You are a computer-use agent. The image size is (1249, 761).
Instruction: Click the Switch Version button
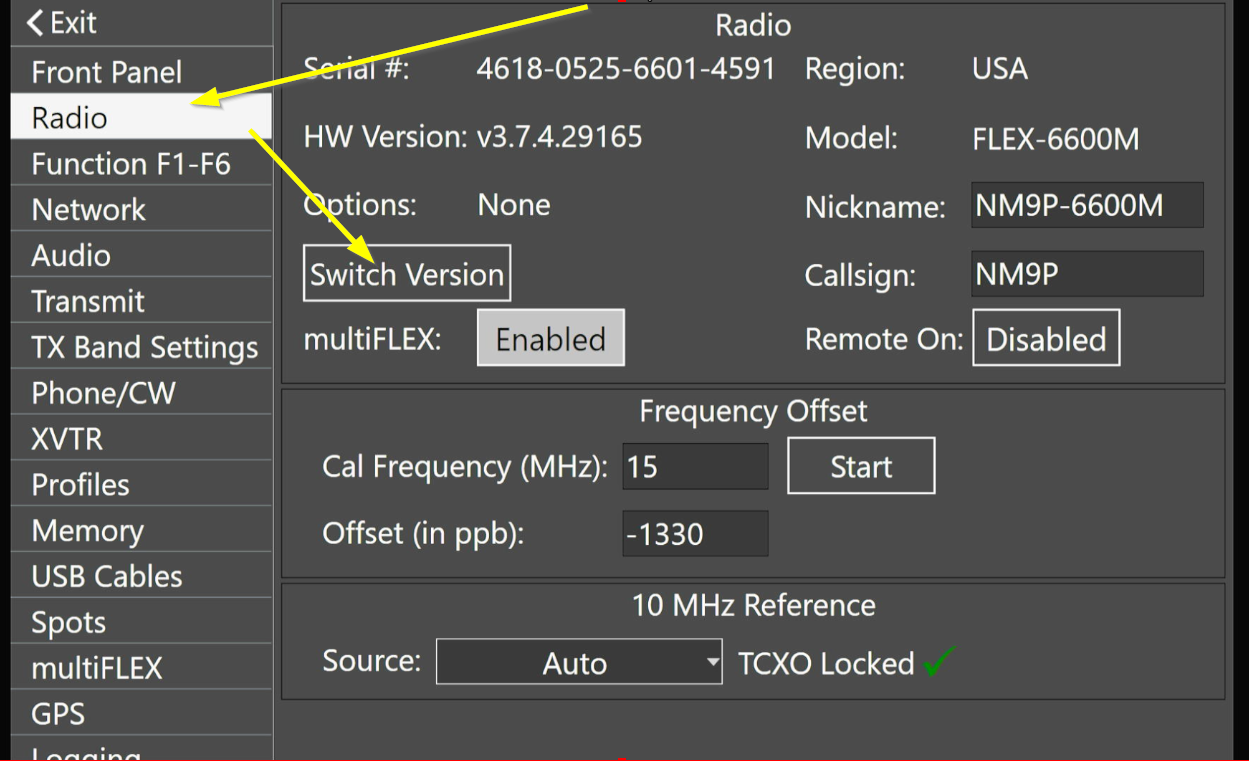407,273
